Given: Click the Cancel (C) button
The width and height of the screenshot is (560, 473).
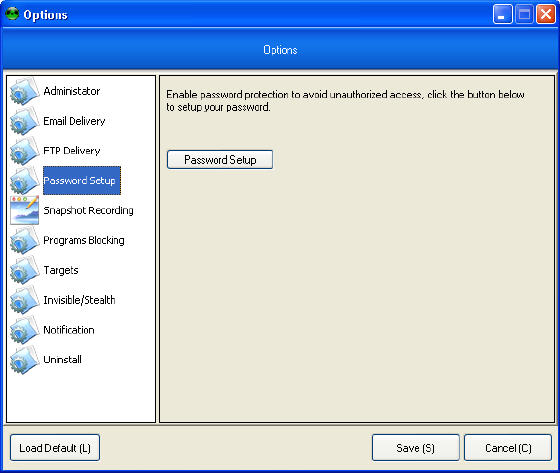Looking at the screenshot, I should point(508,448).
